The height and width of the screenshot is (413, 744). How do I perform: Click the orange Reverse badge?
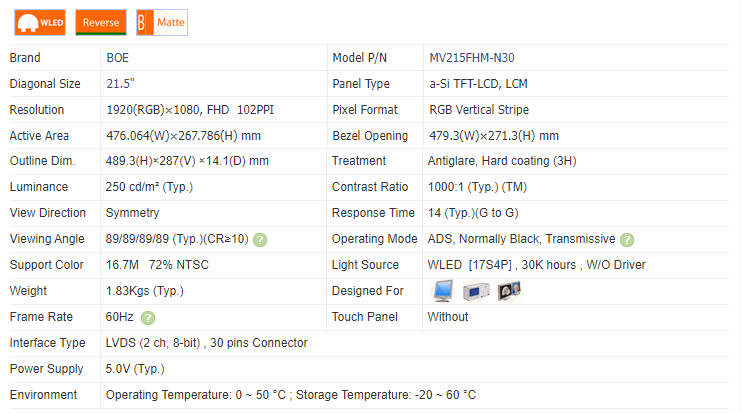click(x=100, y=22)
